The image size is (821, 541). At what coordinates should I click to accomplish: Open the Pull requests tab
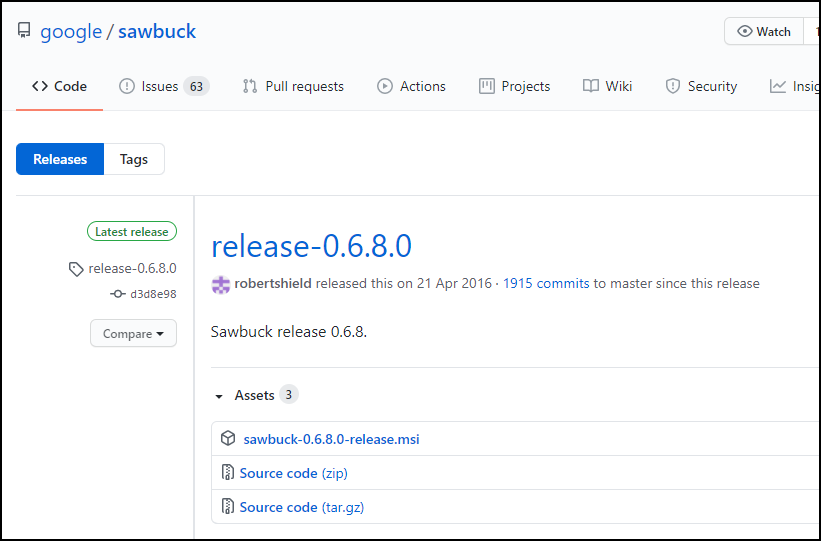(x=293, y=86)
